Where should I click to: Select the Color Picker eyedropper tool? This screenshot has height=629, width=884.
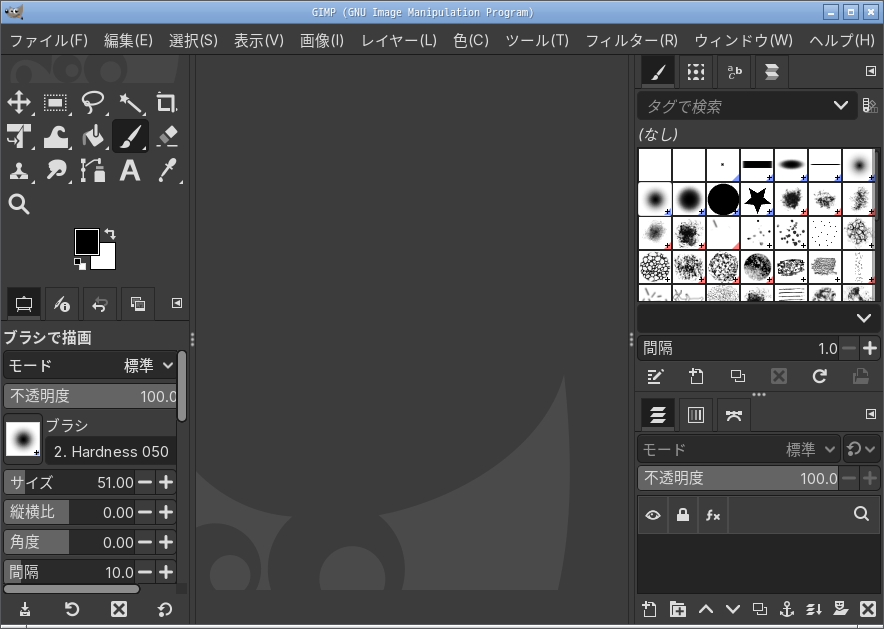[166, 170]
